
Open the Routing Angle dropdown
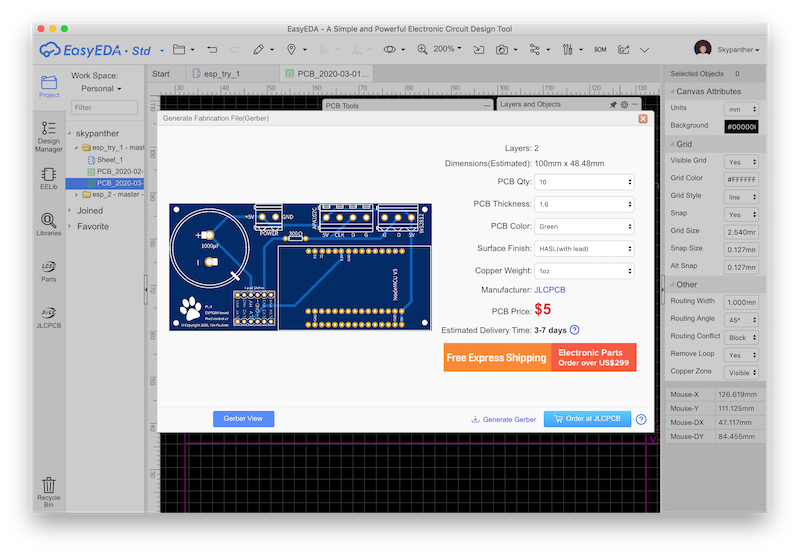741,320
